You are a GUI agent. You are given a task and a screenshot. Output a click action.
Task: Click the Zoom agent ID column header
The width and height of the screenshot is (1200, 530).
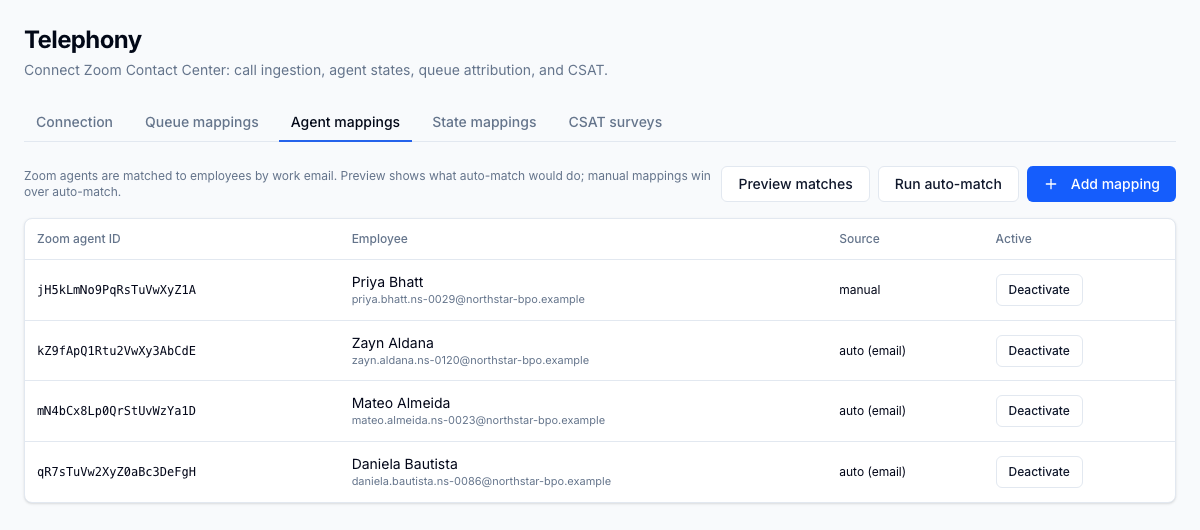[79, 239]
